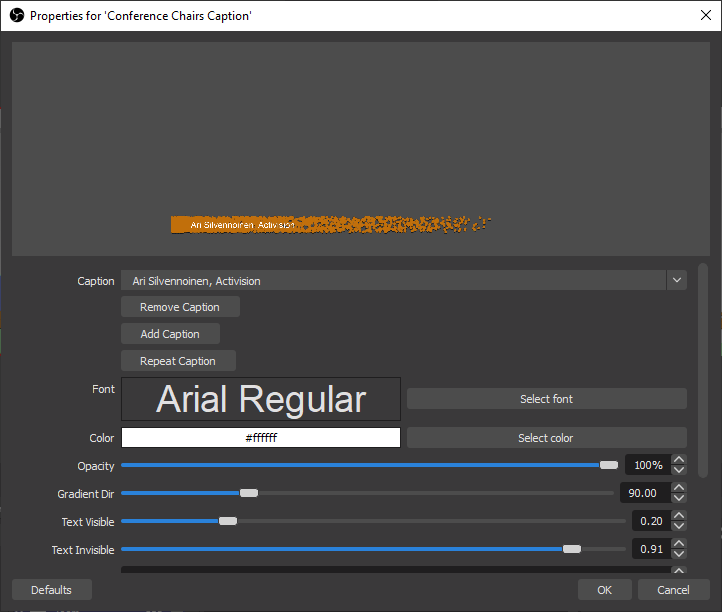The image size is (722, 612).
Task: Increase Opacity with the up arrow
Action: (679, 461)
